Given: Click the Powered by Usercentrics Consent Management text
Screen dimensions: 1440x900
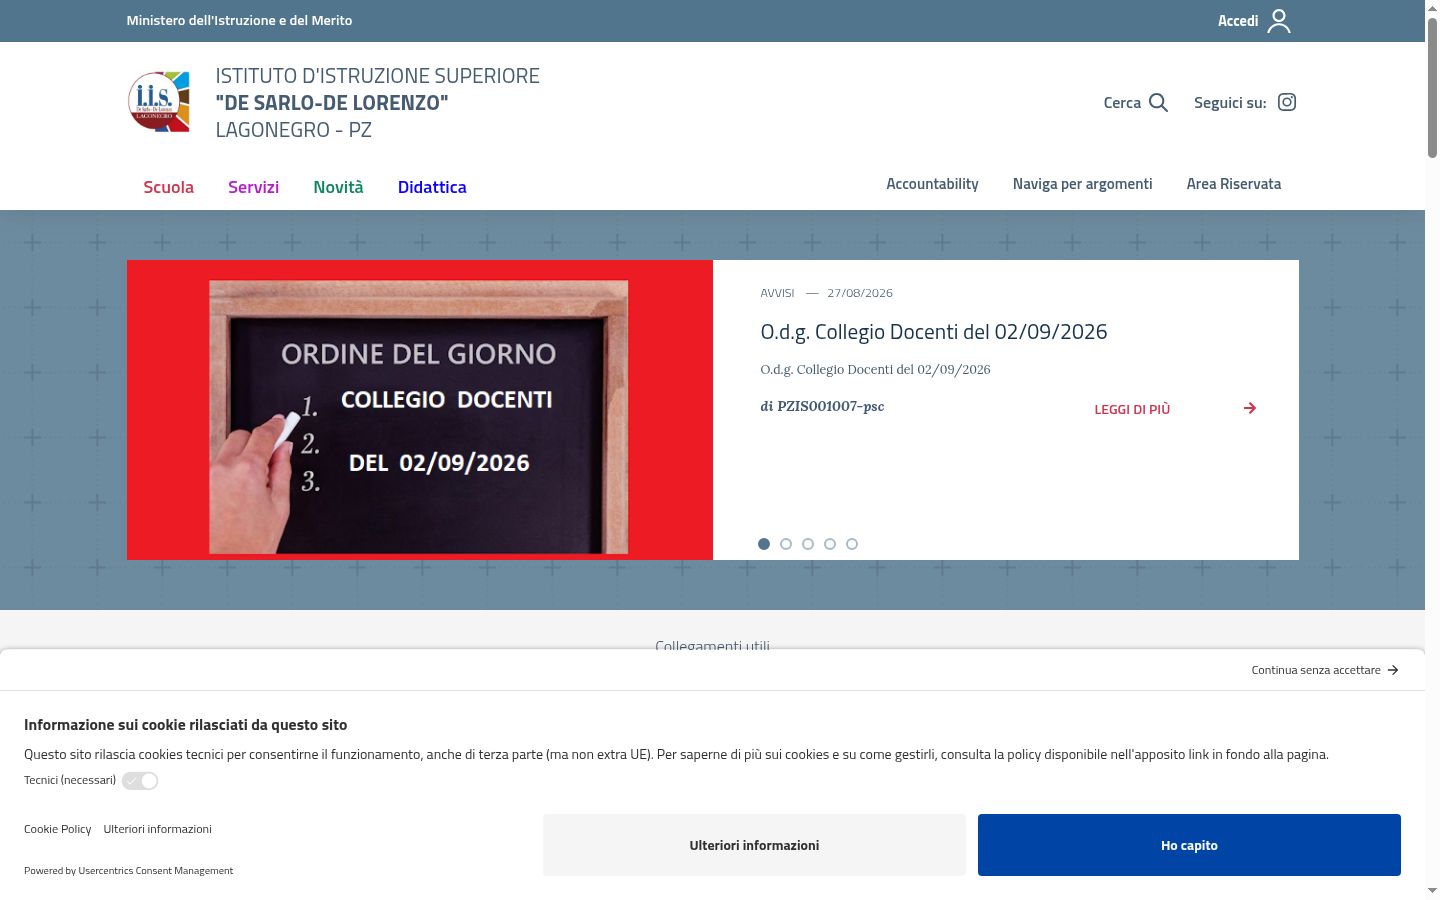Looking at the screenshot, I should pyautogui.click(x=128, y=871).
